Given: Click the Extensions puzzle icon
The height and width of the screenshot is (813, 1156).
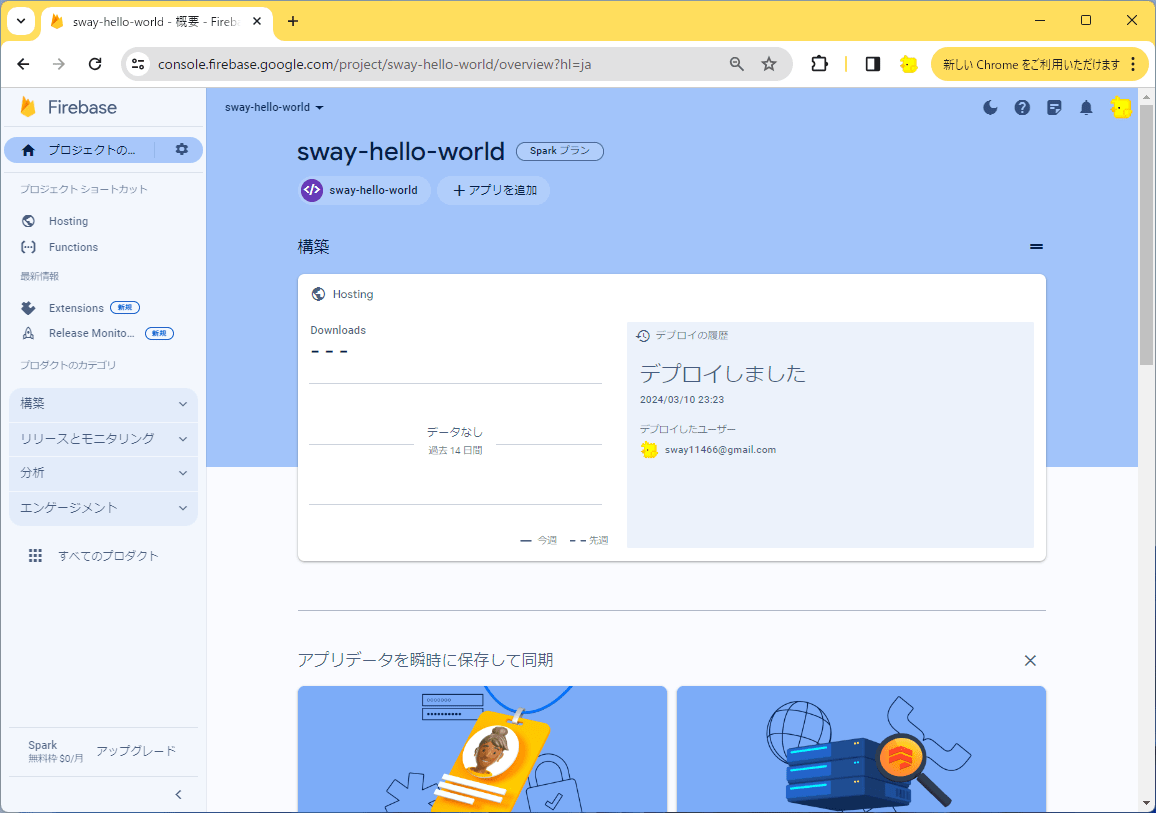Looking at the screenshot, I should coord(28,308).
